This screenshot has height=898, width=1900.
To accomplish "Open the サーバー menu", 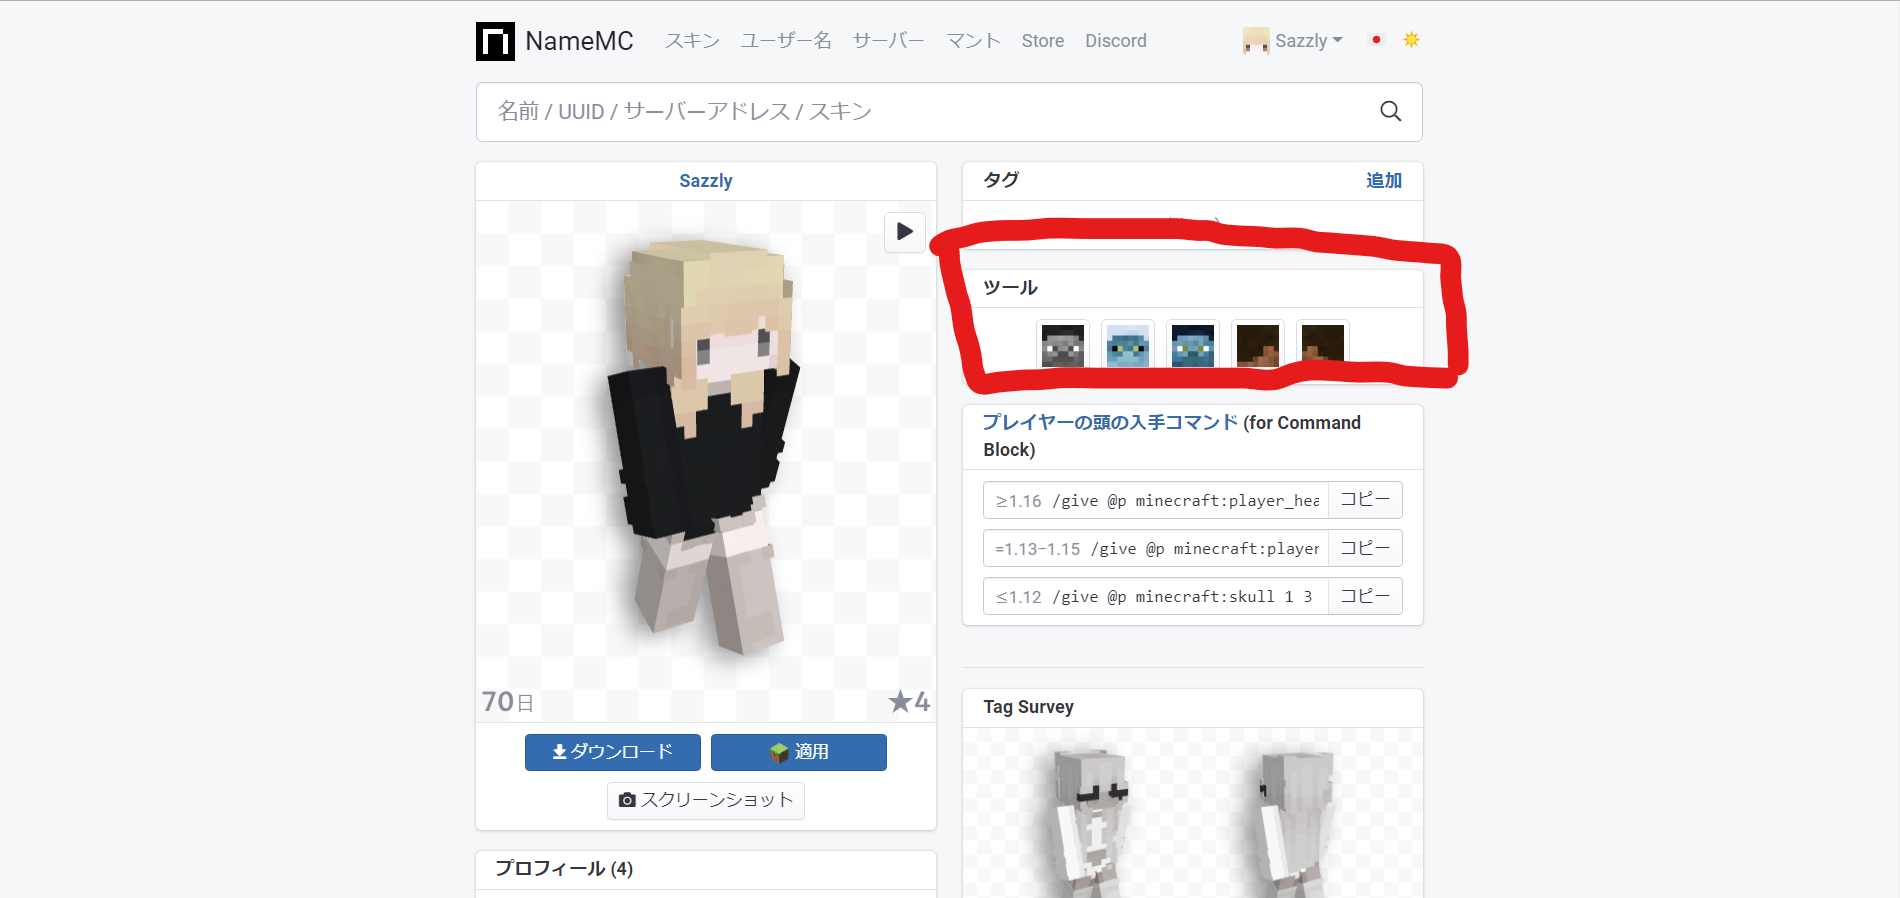I will pos(888,41).
